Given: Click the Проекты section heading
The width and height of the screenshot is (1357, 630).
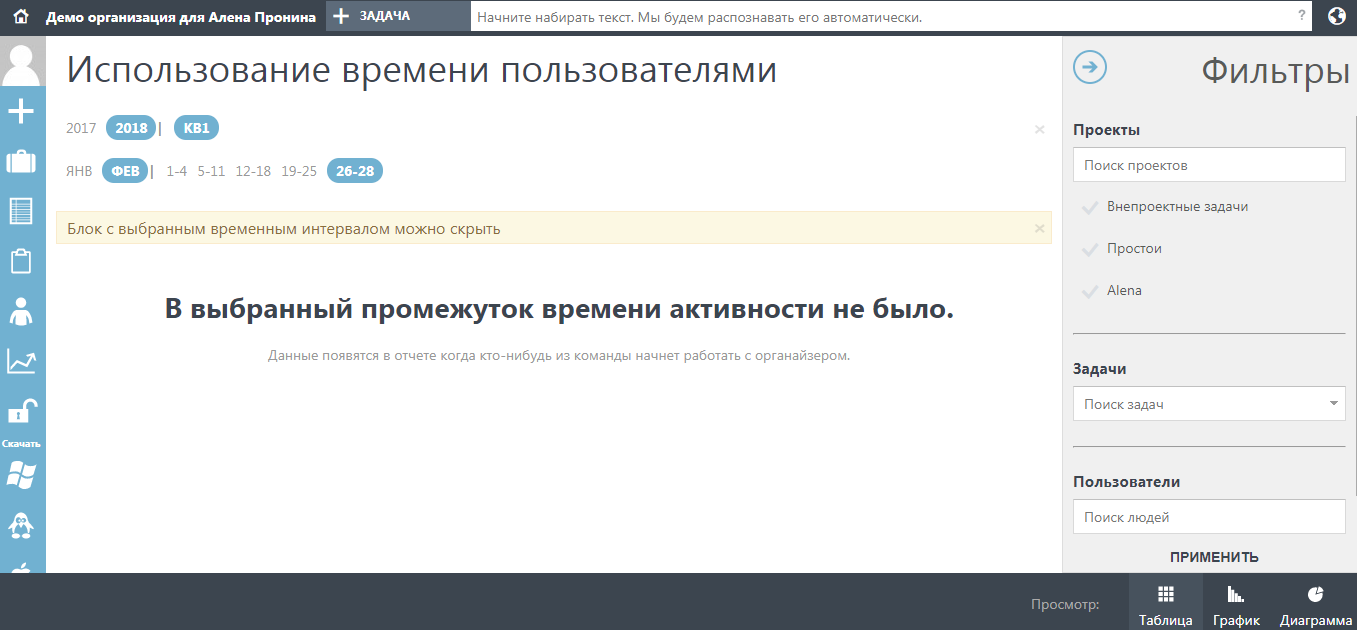Looking at the screenshot, I should pos(1106,130).
